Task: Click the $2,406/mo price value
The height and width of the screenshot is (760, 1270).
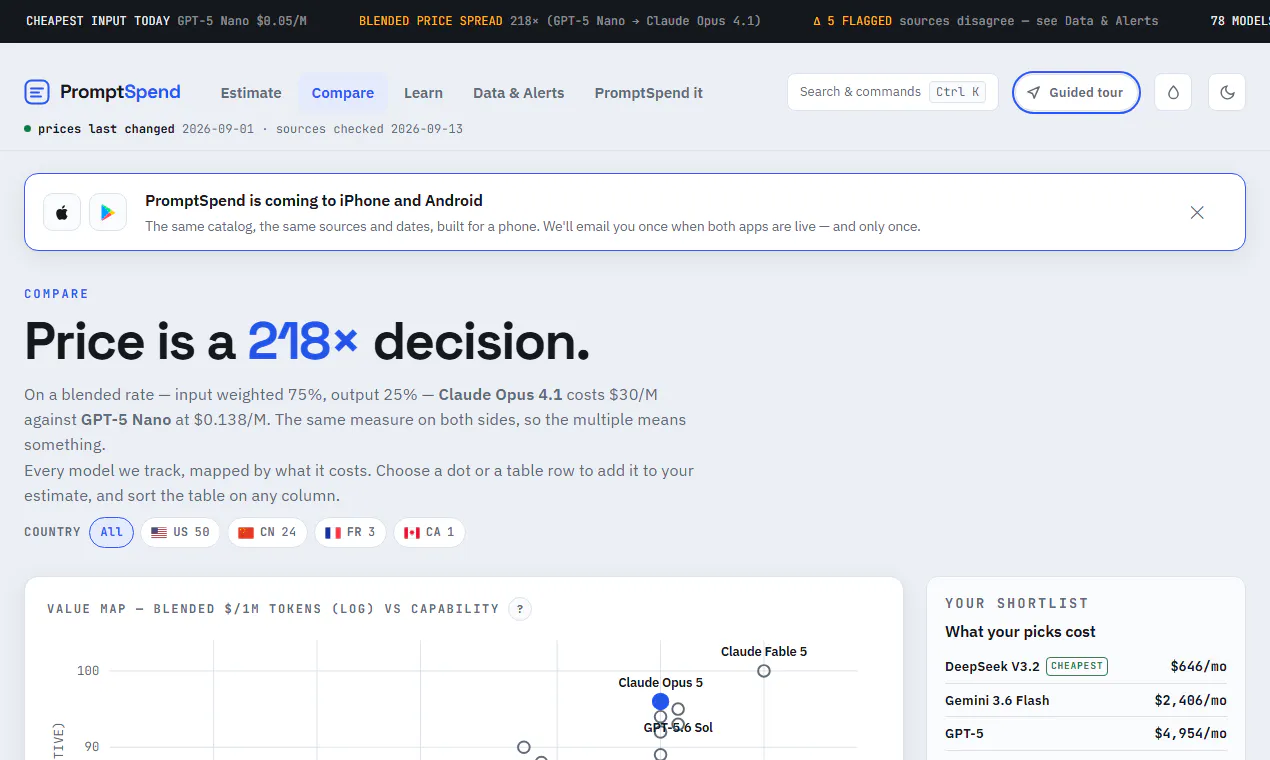Action: 1190,700
